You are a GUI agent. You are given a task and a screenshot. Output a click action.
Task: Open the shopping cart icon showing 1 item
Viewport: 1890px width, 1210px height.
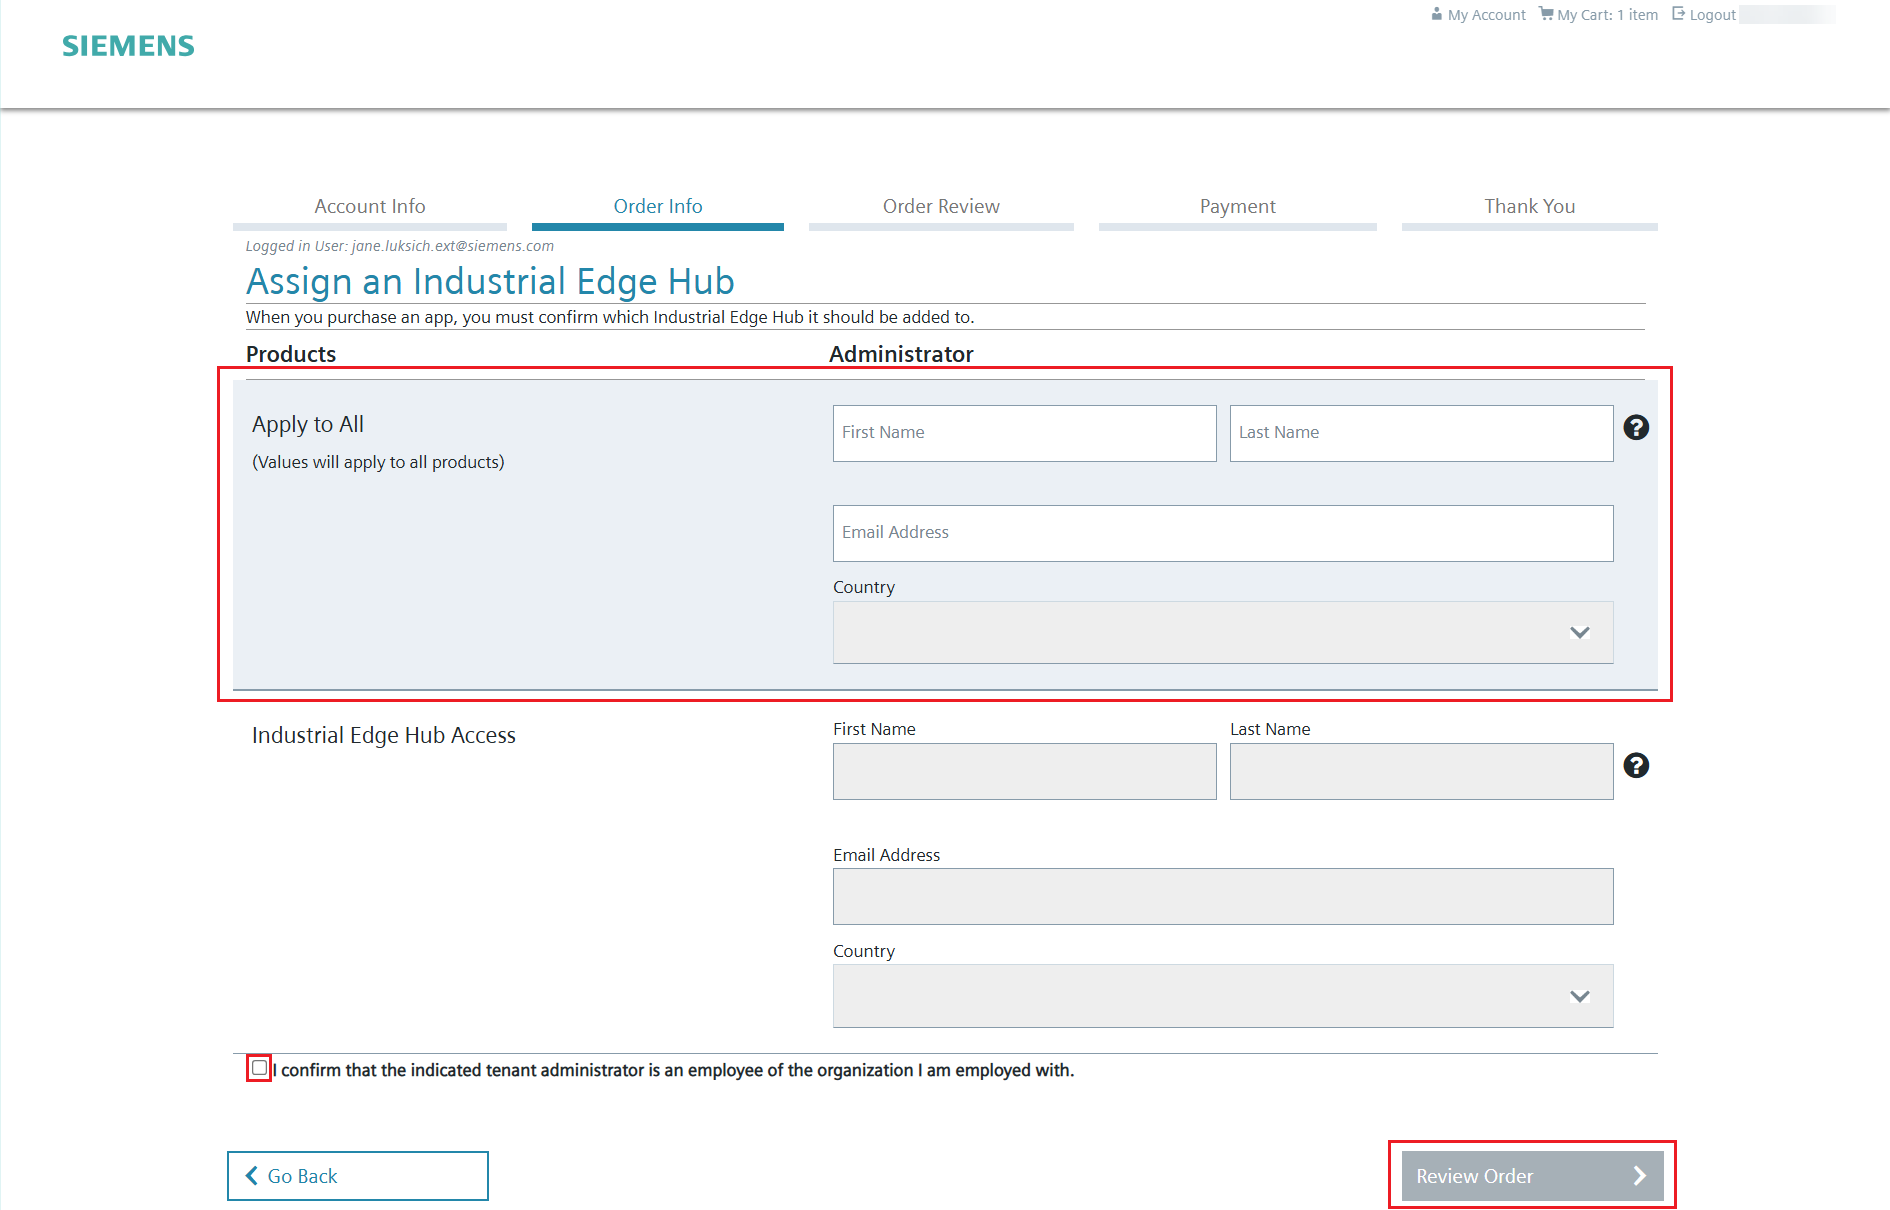pos(1547,14)
